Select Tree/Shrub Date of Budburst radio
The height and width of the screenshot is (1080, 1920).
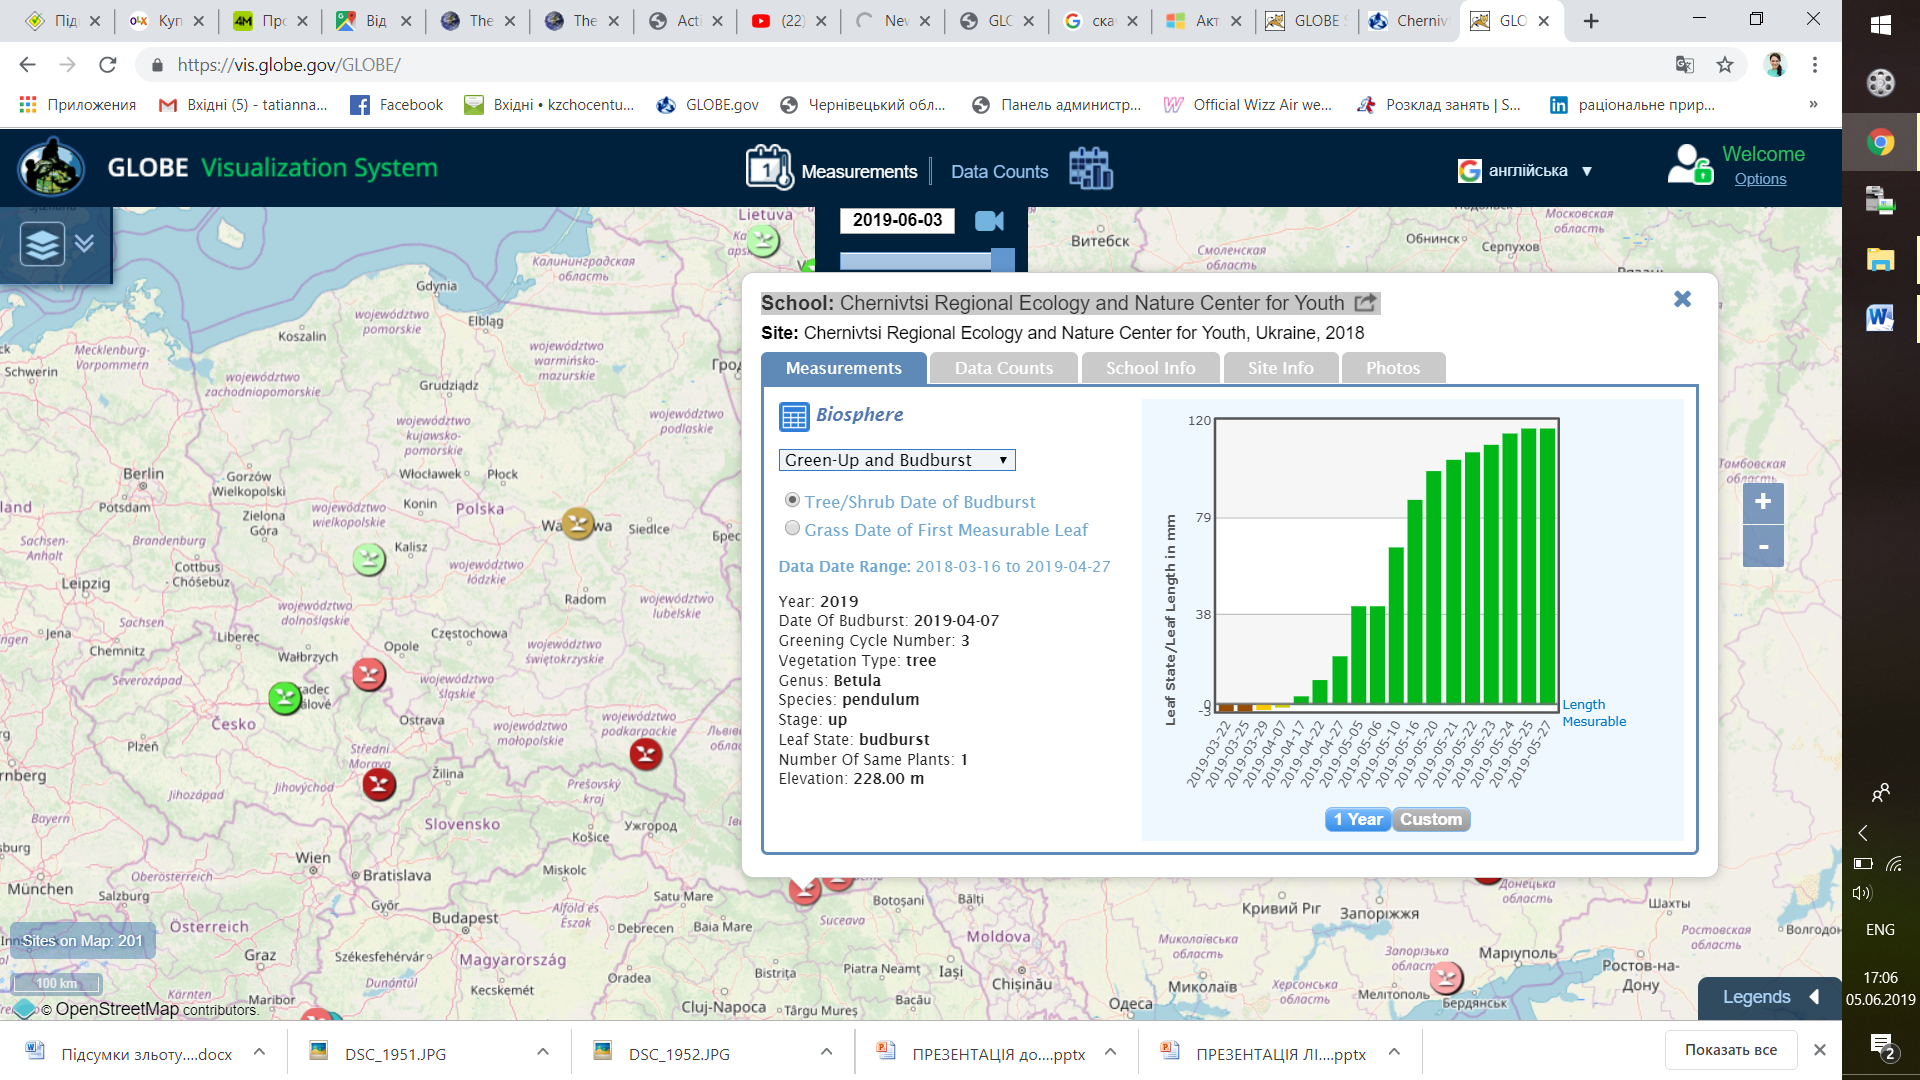[792, 500]
